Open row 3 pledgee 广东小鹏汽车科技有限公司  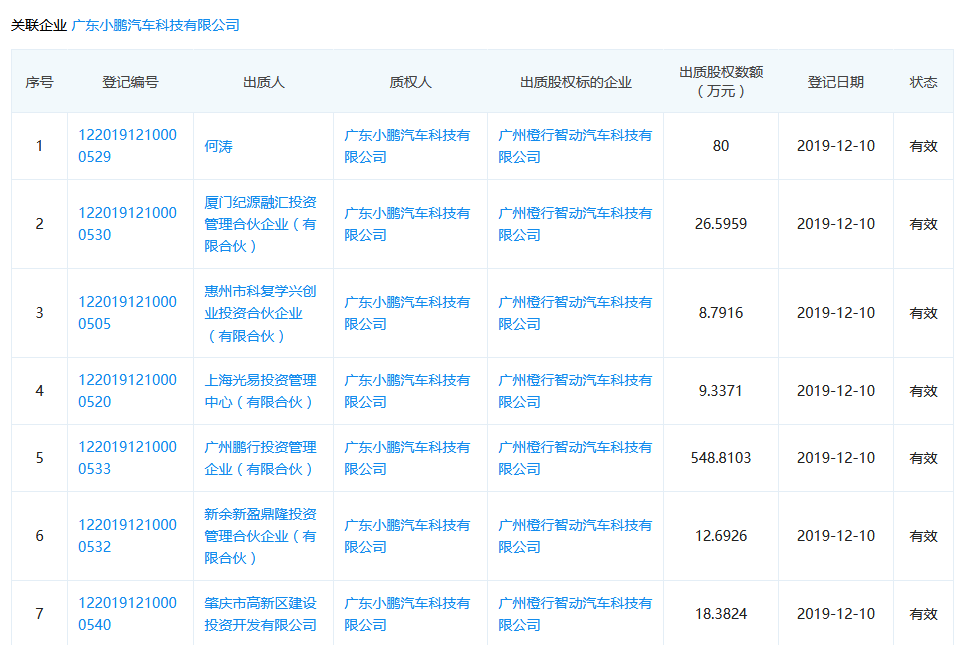coord(407,313)
